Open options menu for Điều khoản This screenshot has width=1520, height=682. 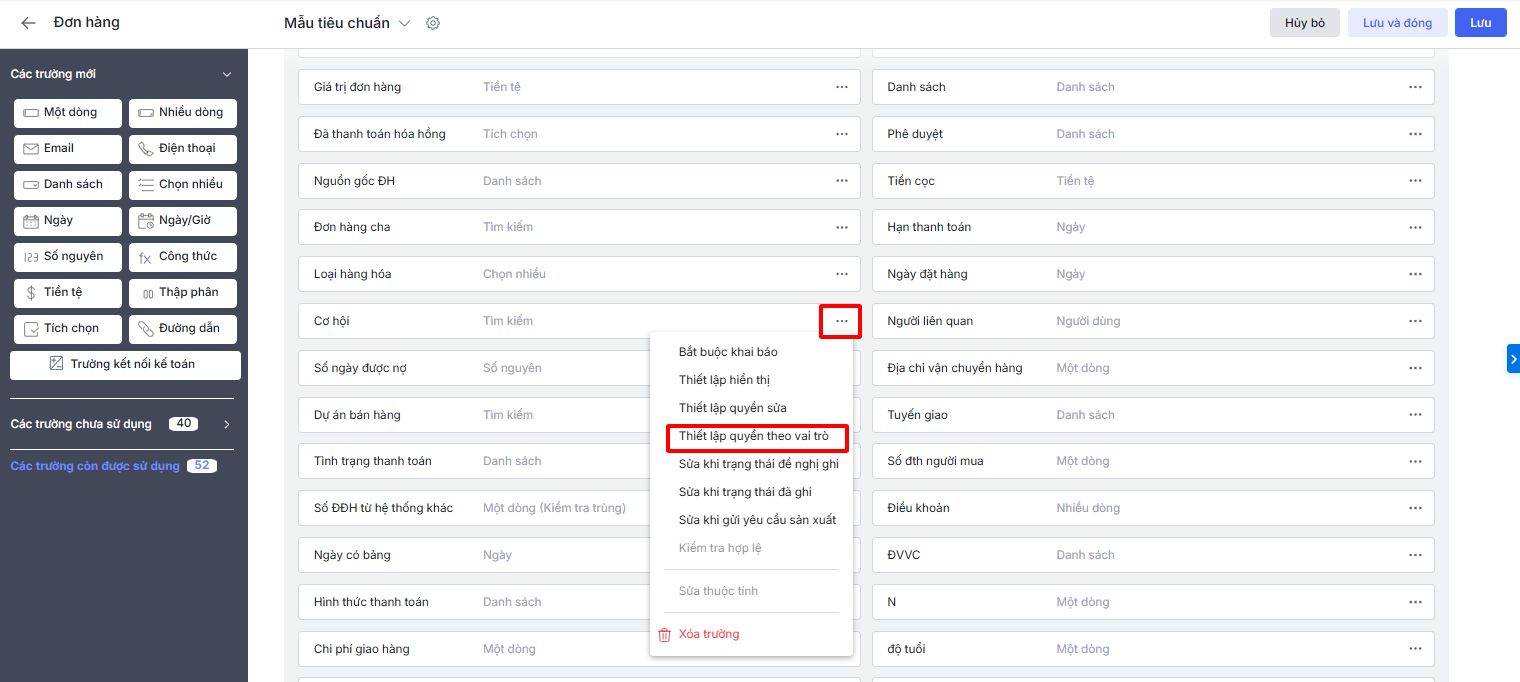pos(1415,508)
